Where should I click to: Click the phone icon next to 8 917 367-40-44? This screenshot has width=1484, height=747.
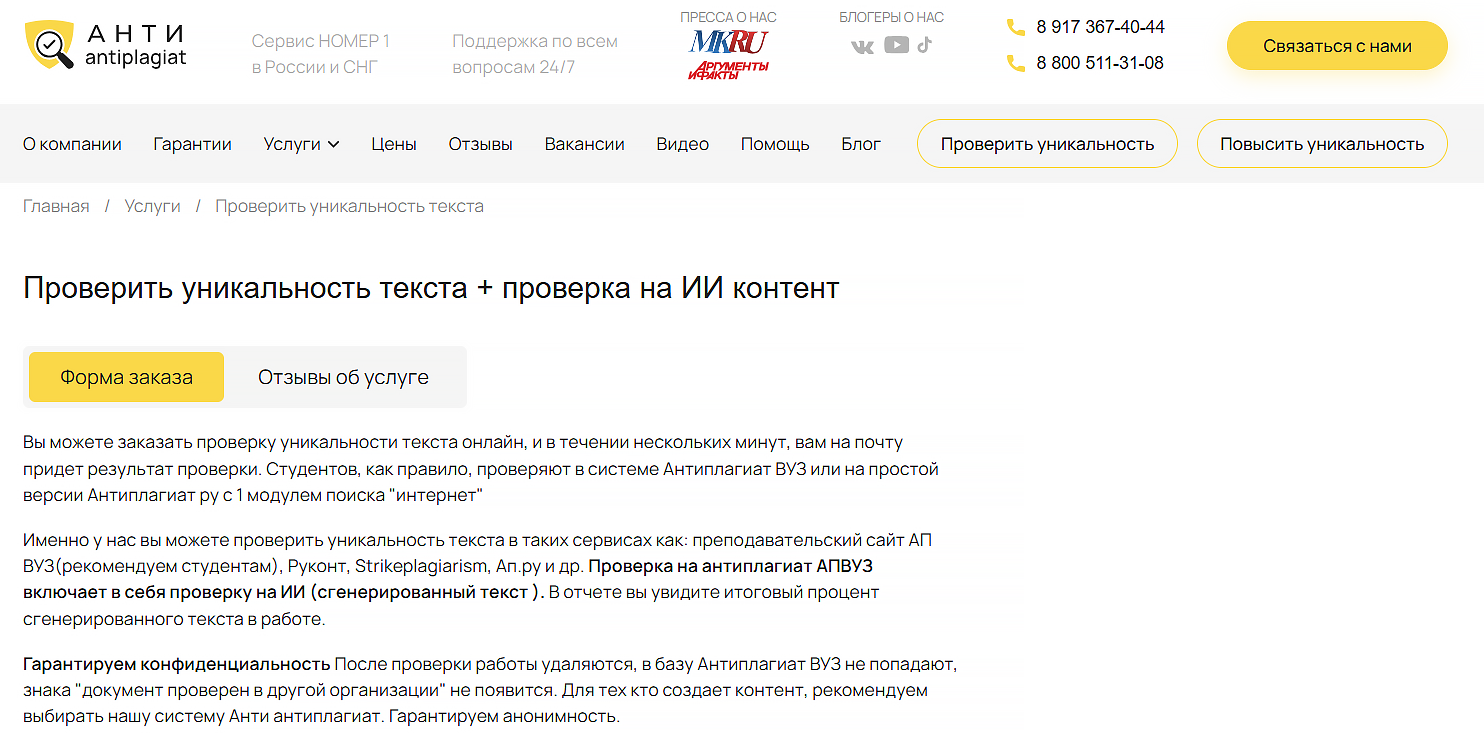pos(1017,27)
